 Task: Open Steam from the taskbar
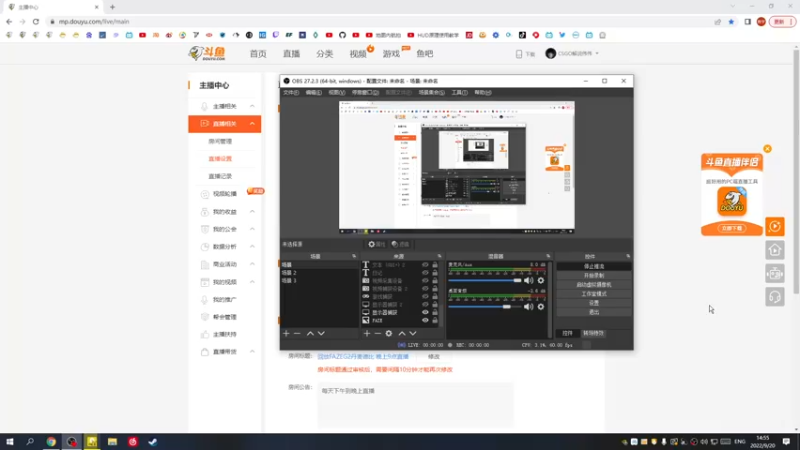click(153, 442)
